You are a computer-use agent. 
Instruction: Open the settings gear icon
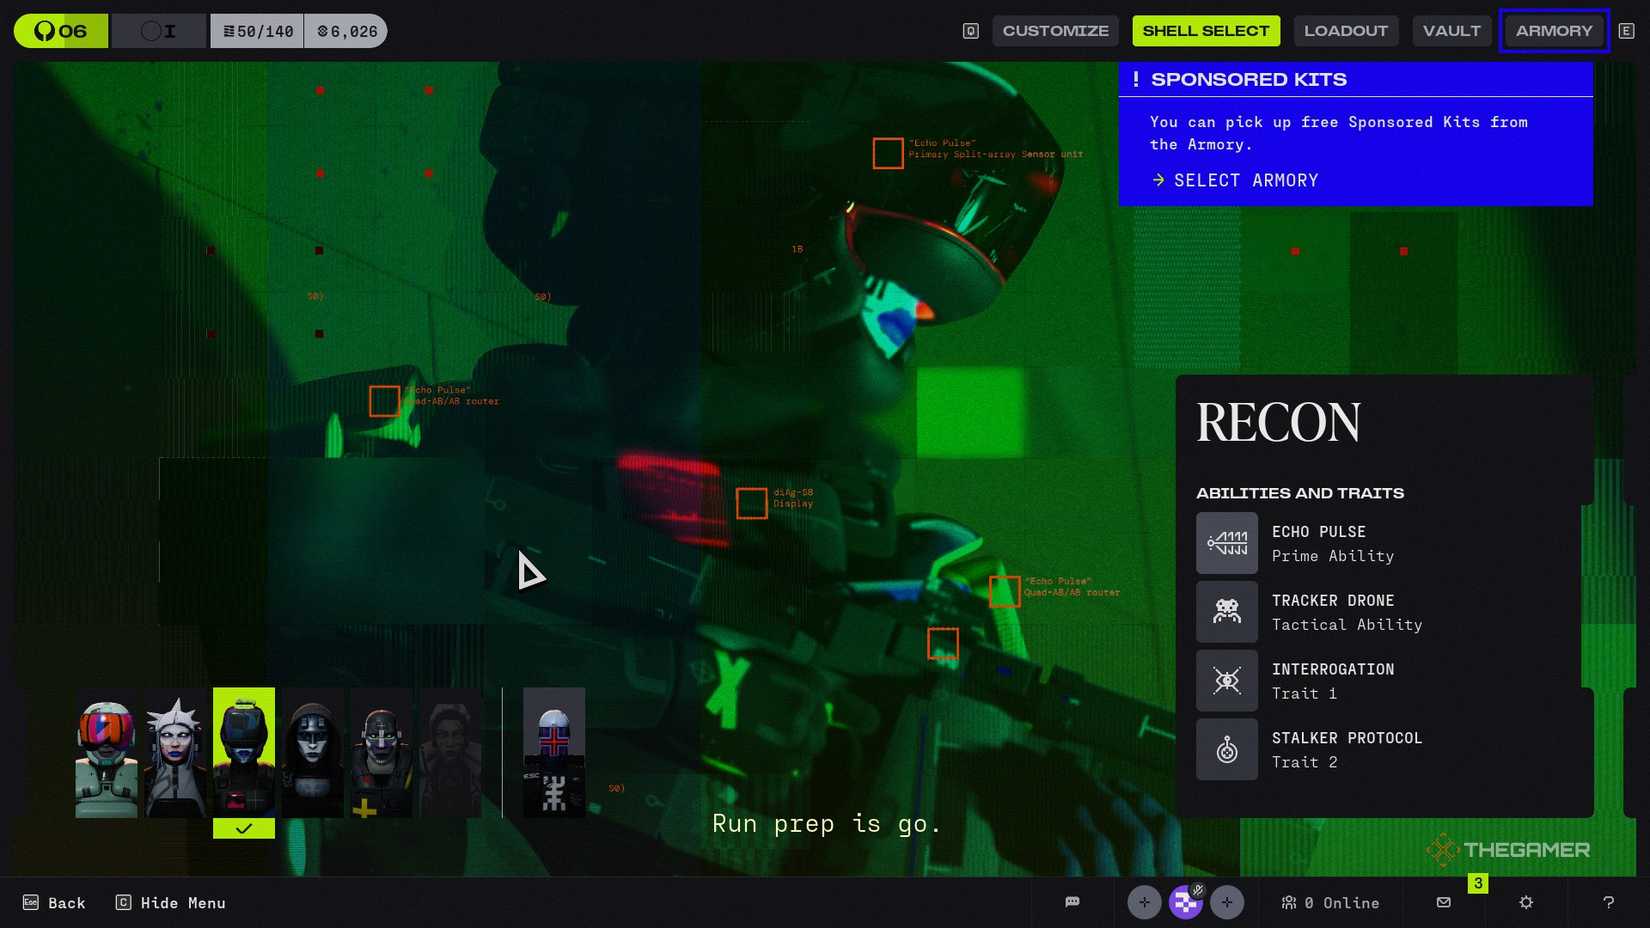click(x=1526, y=902)
